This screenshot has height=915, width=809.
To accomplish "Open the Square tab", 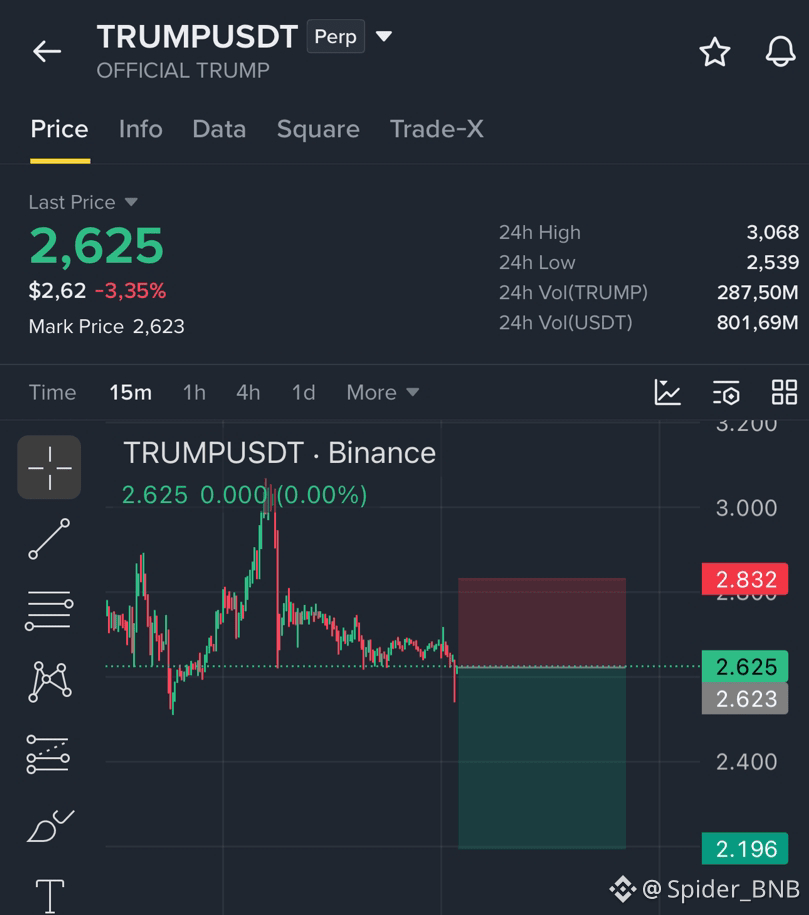I will point(318,129).
